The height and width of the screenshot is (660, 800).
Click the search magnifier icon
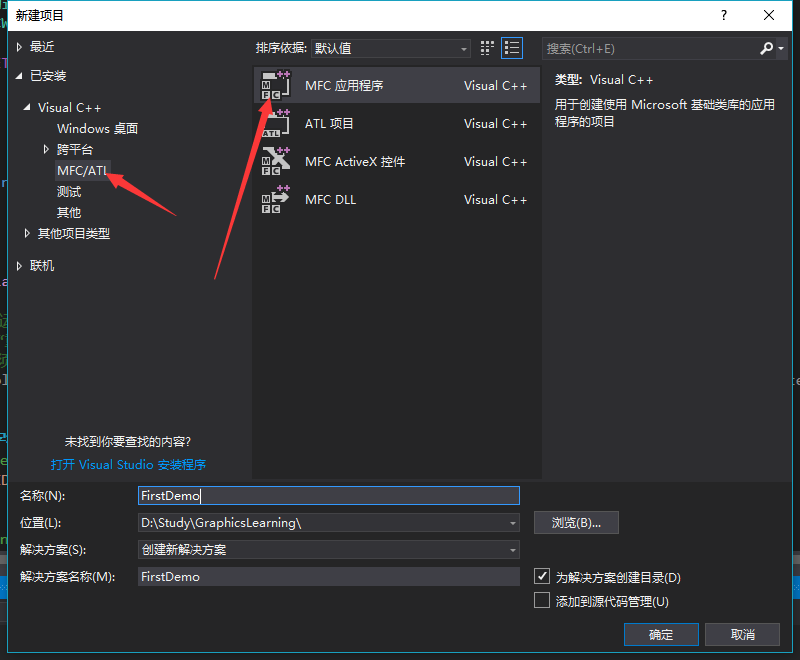tap(764, 47)
